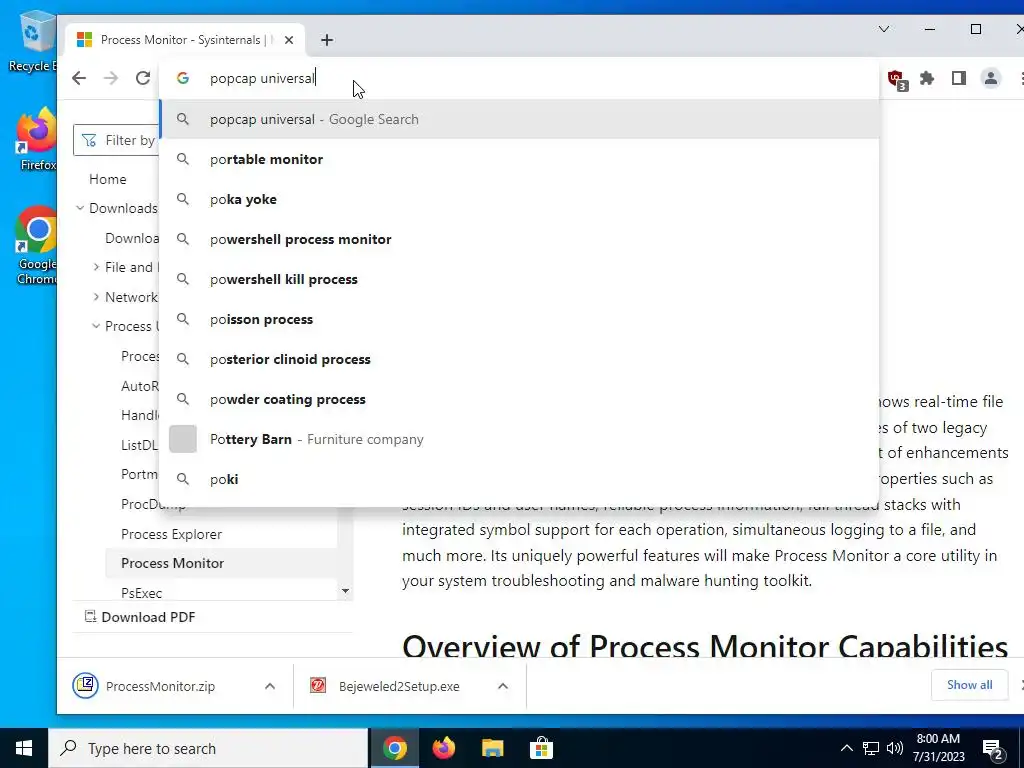Choose 'powder coating process' suggestion
The image size is (1024, 768).
pyautogui.click(x=519, y=399)
